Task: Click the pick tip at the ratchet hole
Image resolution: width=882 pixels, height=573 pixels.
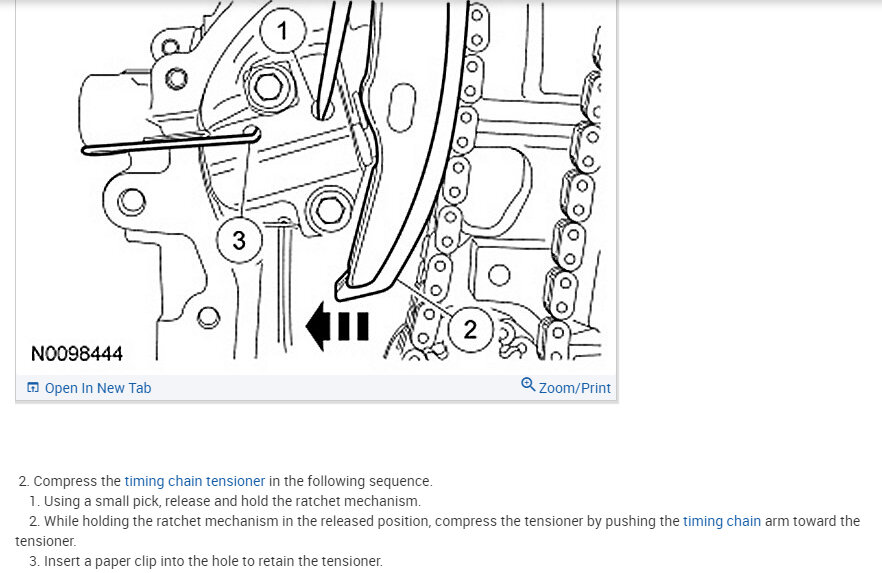Action: [x=323, y=110]
